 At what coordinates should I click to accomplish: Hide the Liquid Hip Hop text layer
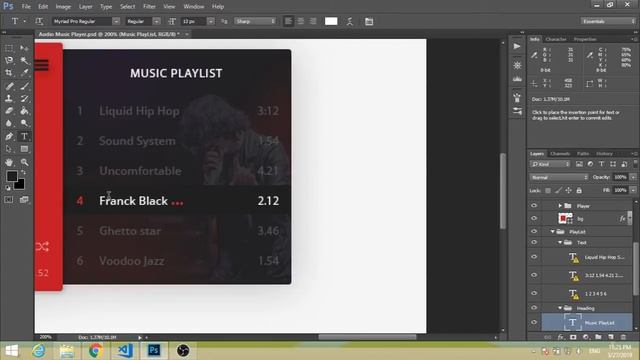coord(534,257)
